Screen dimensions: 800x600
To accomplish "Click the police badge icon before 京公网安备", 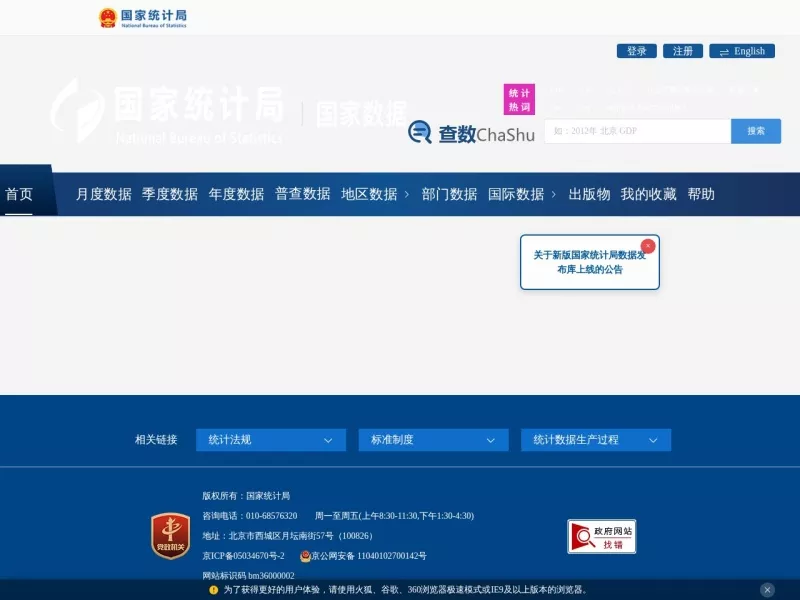I will pyautogui.click(x=305, y=556).
